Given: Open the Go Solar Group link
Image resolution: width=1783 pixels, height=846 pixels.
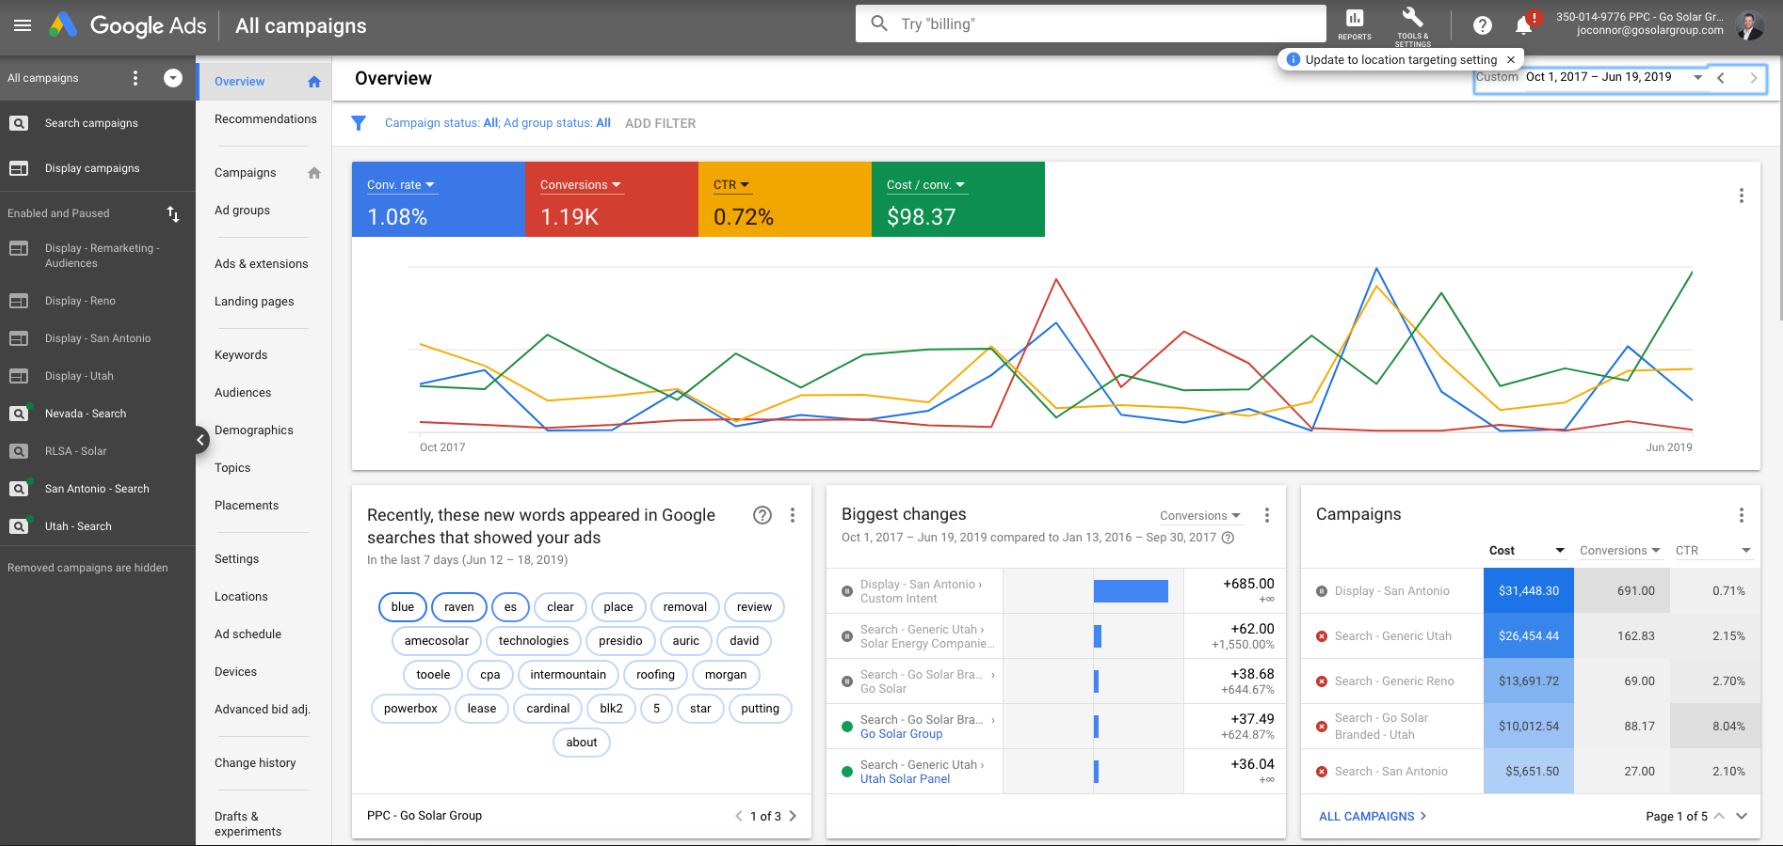Looking at the screenshot, I should click(901, 734).
